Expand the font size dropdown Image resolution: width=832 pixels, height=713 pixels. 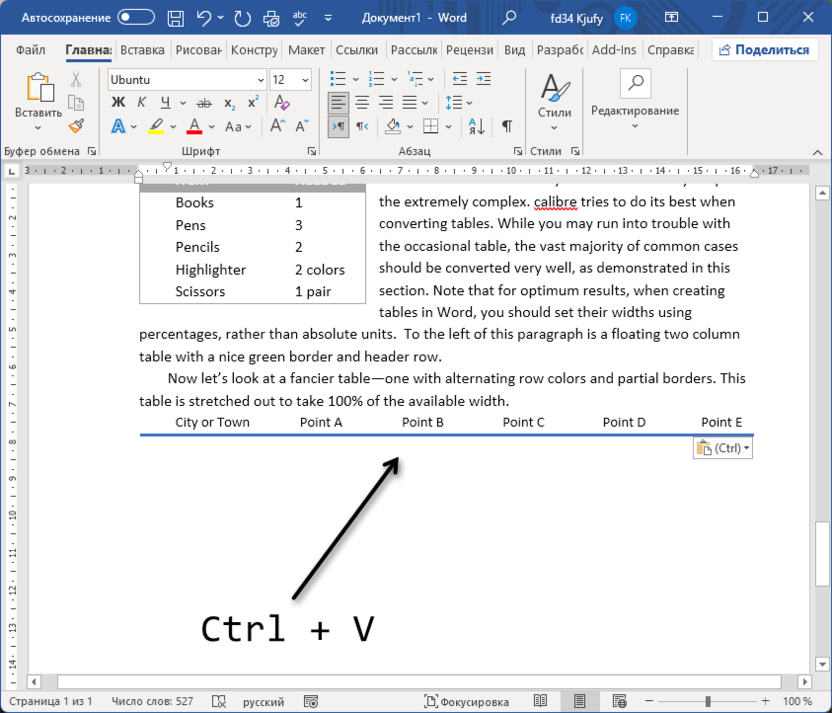[305, 80]
